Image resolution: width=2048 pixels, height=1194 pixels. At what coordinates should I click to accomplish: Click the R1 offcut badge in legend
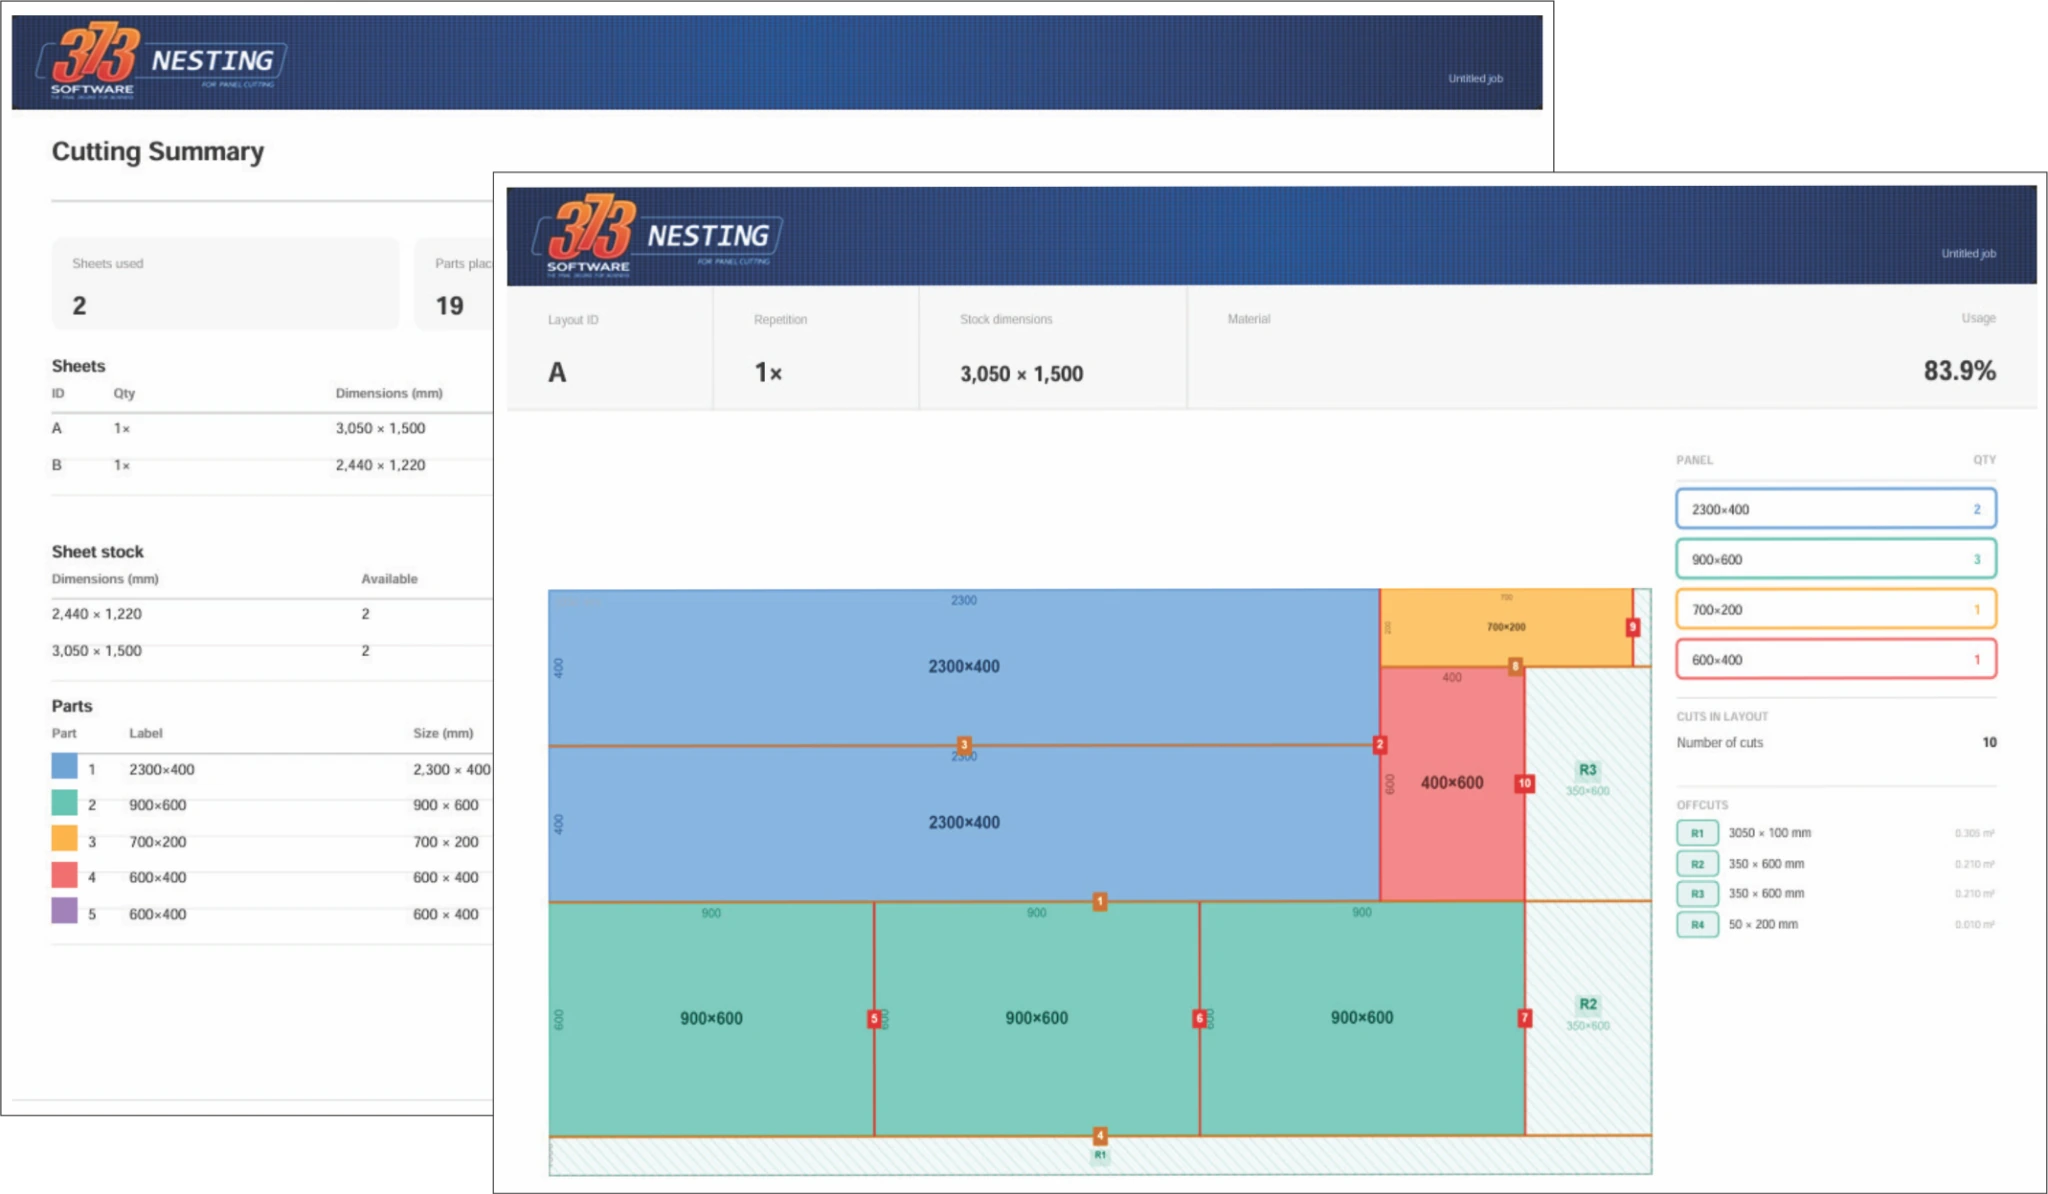(x=1697, y=833)
